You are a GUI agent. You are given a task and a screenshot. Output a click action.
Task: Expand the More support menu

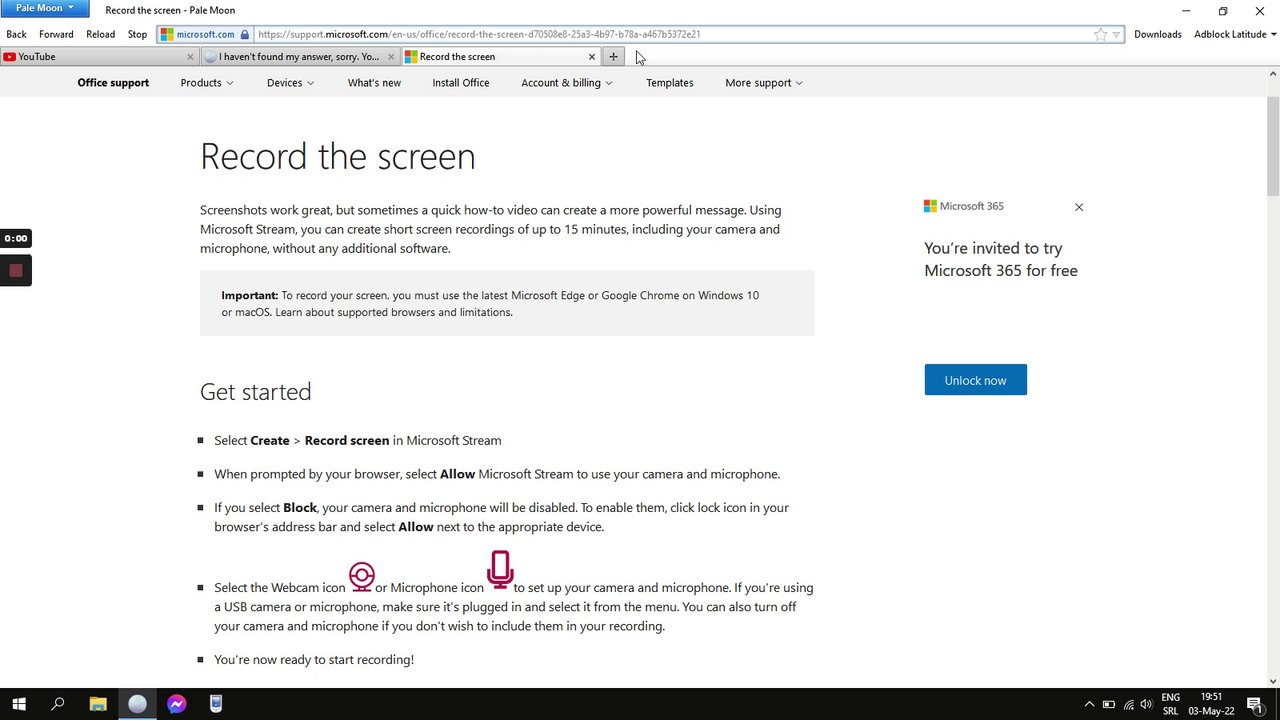(764, 83)
